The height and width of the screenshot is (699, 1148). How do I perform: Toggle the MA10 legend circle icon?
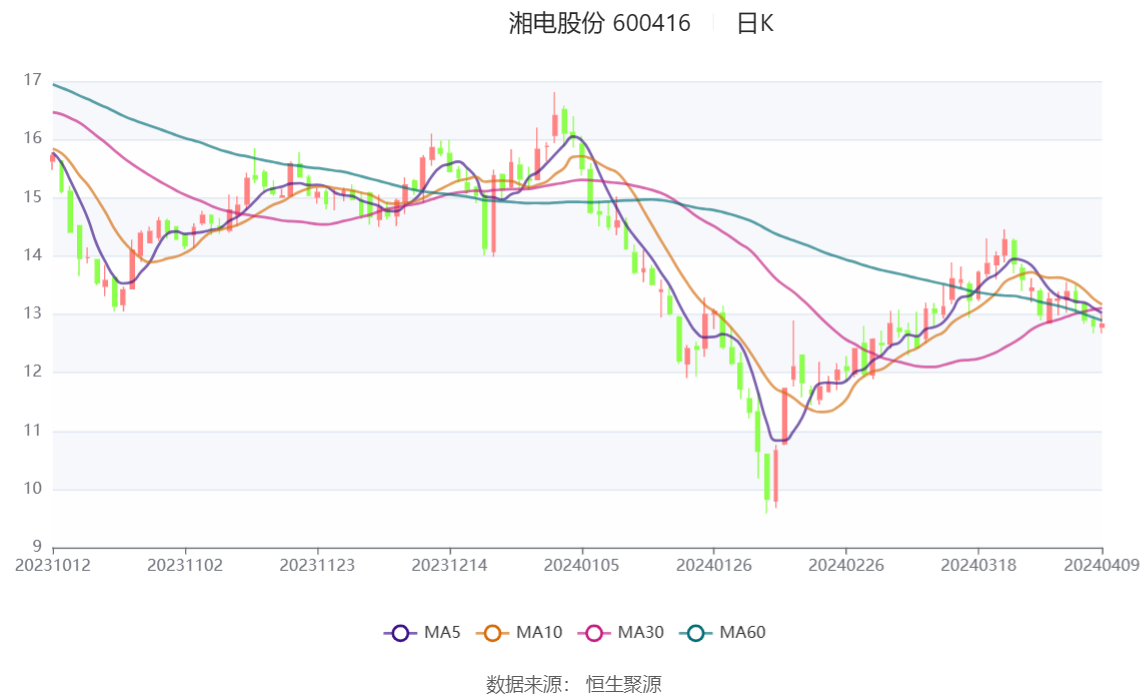pos(492,633)
